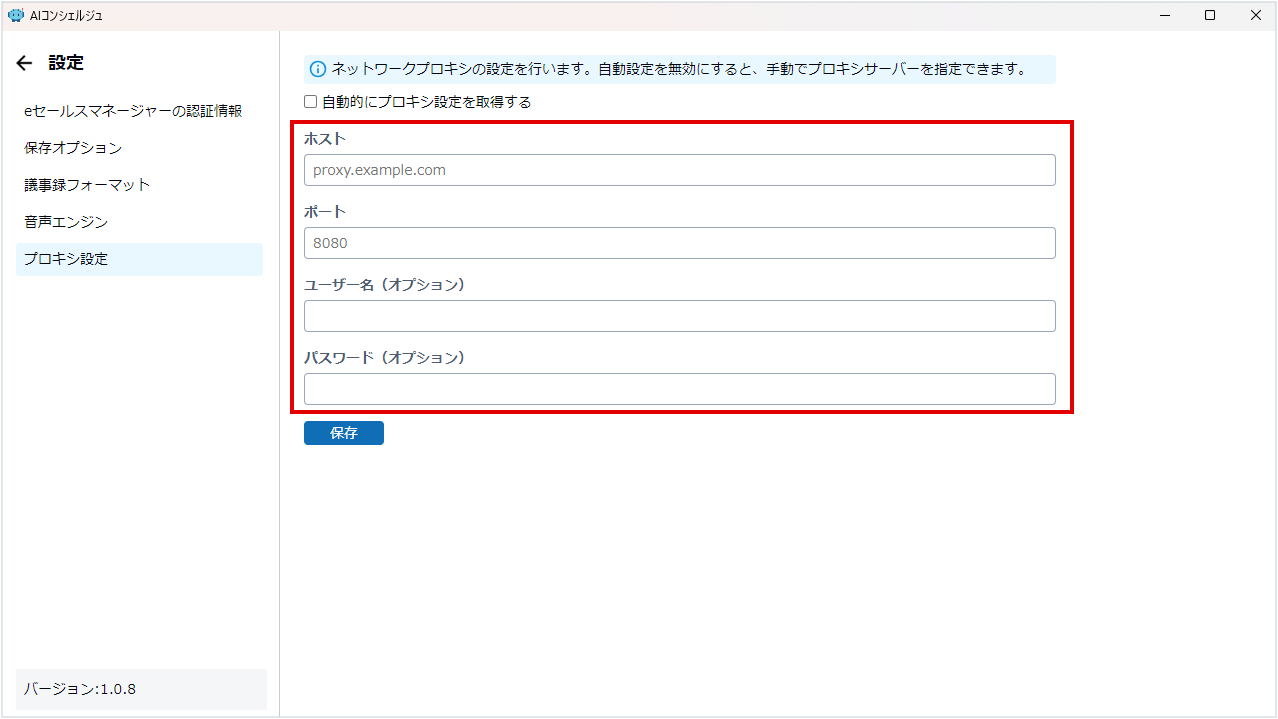Screen dimensions: 1278x719
Task: Click into the パスワード (オプション) field
Action: point(679,389)
